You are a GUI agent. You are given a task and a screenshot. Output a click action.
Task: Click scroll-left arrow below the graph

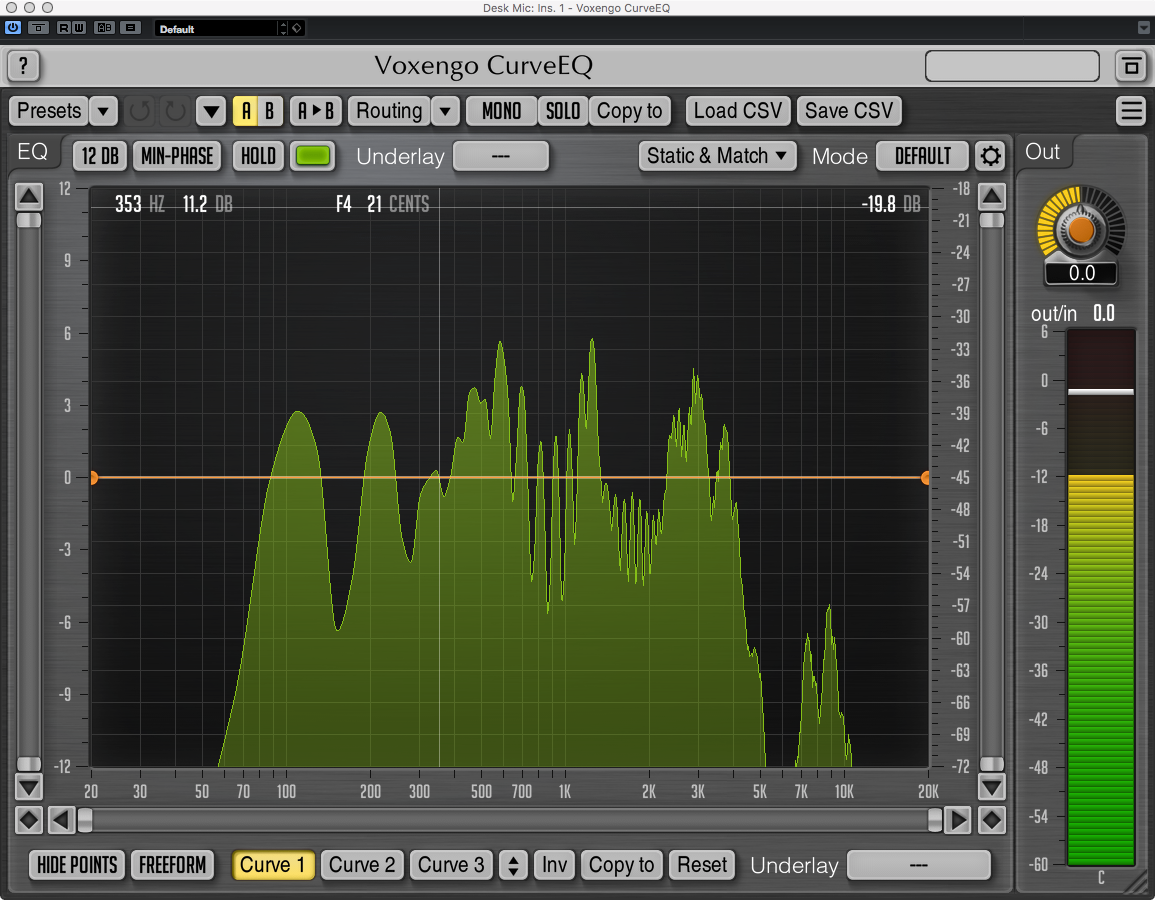point(61,821)
